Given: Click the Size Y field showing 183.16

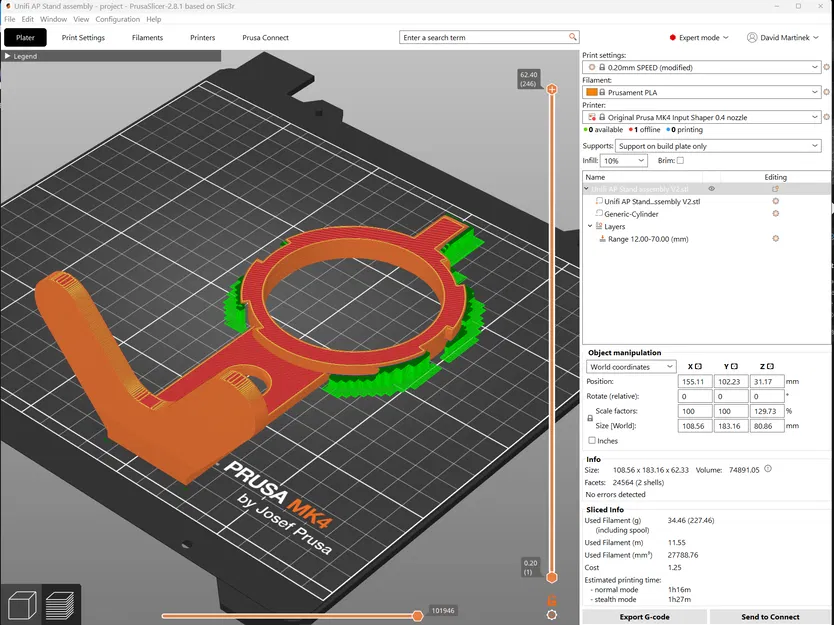Looking at the screenshot, I should point(731,426).
